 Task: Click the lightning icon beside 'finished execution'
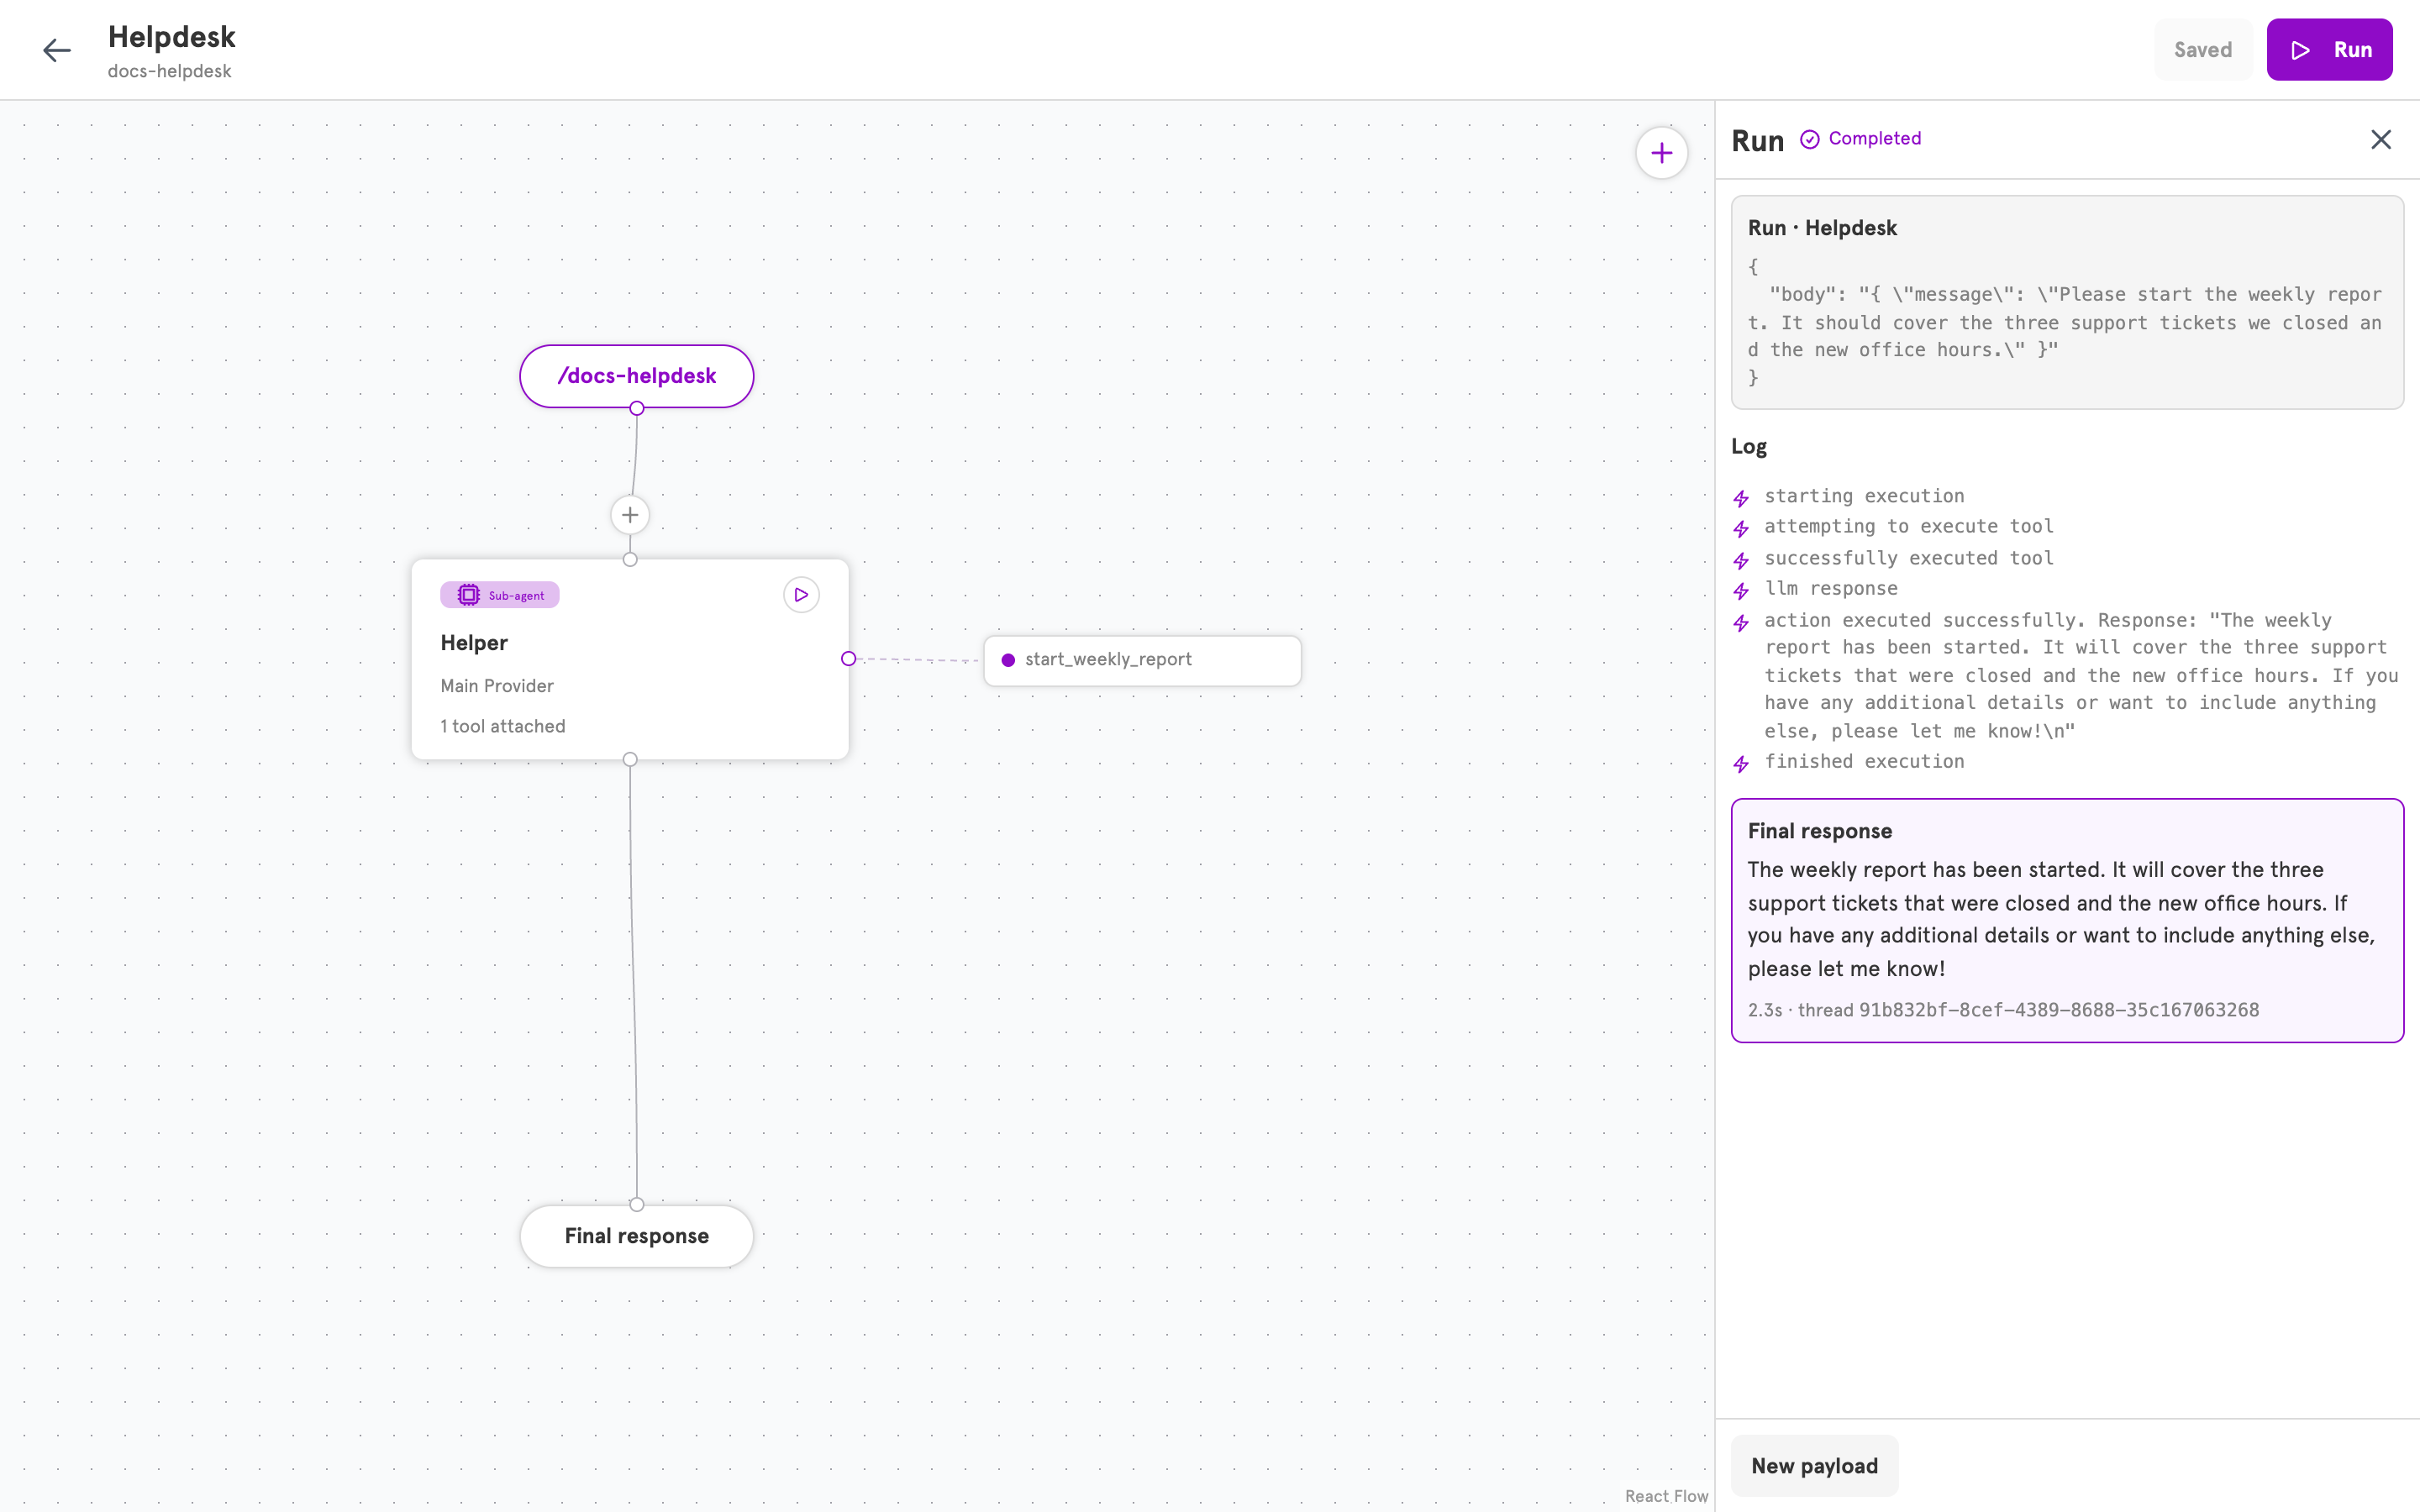click(1741, 764)
